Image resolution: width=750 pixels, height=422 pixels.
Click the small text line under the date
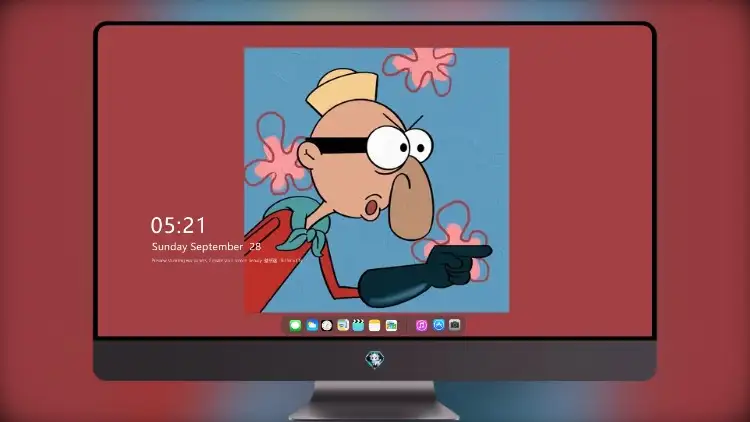coord(227,261)
